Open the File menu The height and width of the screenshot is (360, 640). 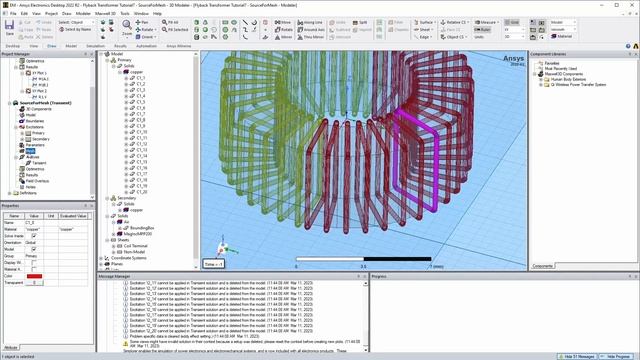13,13
